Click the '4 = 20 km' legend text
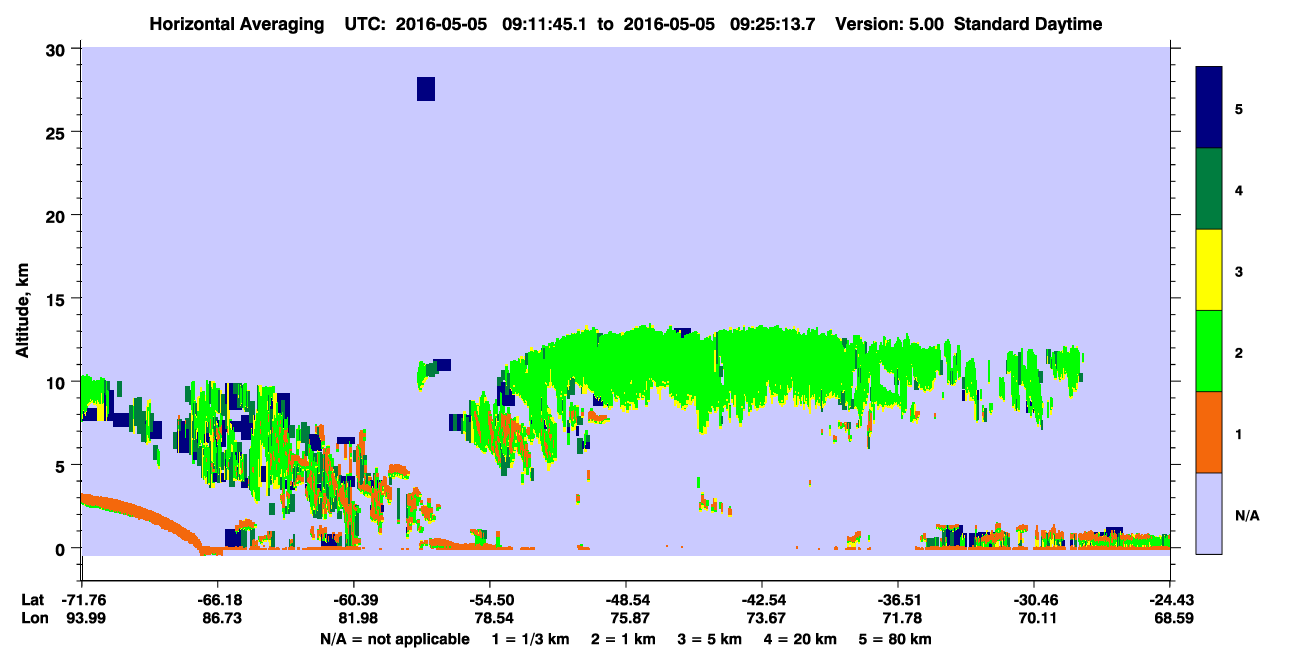Viewport: 1300px width, 667px height. (x=801, y=639)
